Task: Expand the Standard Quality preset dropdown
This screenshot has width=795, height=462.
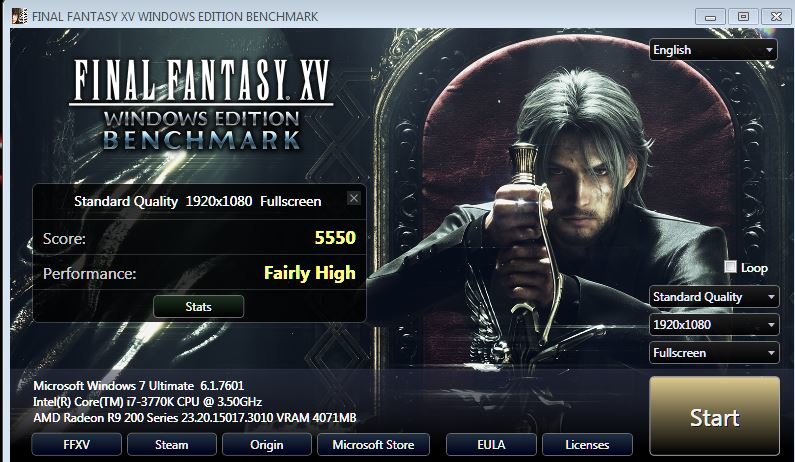Action: pyautogui.click(x=714, y=297)
